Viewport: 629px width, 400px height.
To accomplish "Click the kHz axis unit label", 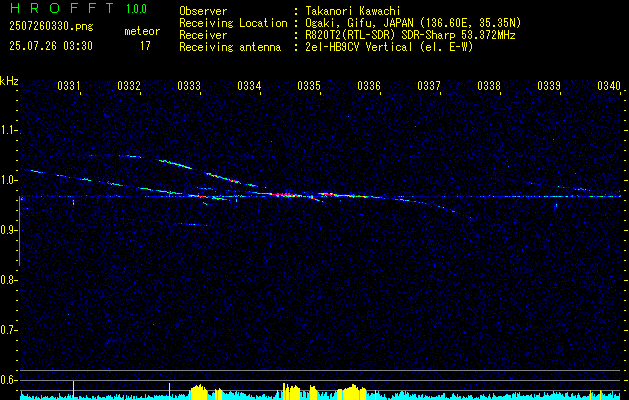I will point(9,81).
